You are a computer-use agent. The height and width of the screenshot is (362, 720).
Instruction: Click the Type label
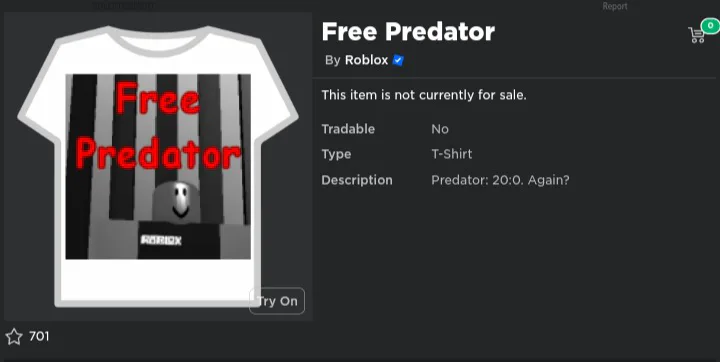(336, 154)
